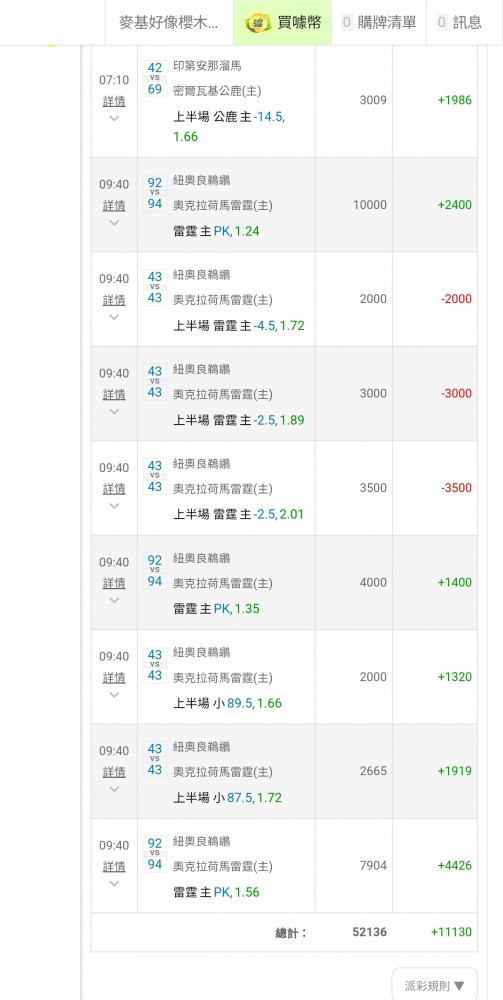Click 詳情 on the -2.5, 2.01 bet row
The image size is (503, 1000).
coord(114,489)
